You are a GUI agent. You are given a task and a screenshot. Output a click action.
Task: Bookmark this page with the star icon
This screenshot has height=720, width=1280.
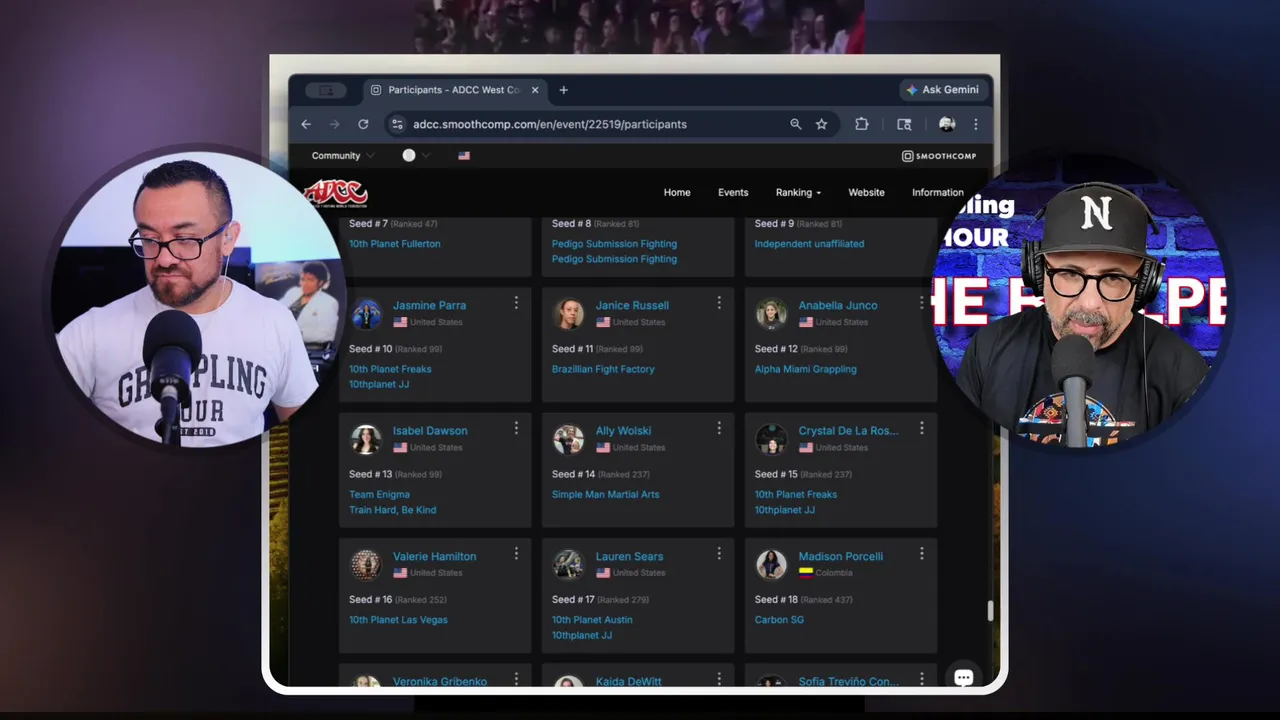tap(821, 124)
